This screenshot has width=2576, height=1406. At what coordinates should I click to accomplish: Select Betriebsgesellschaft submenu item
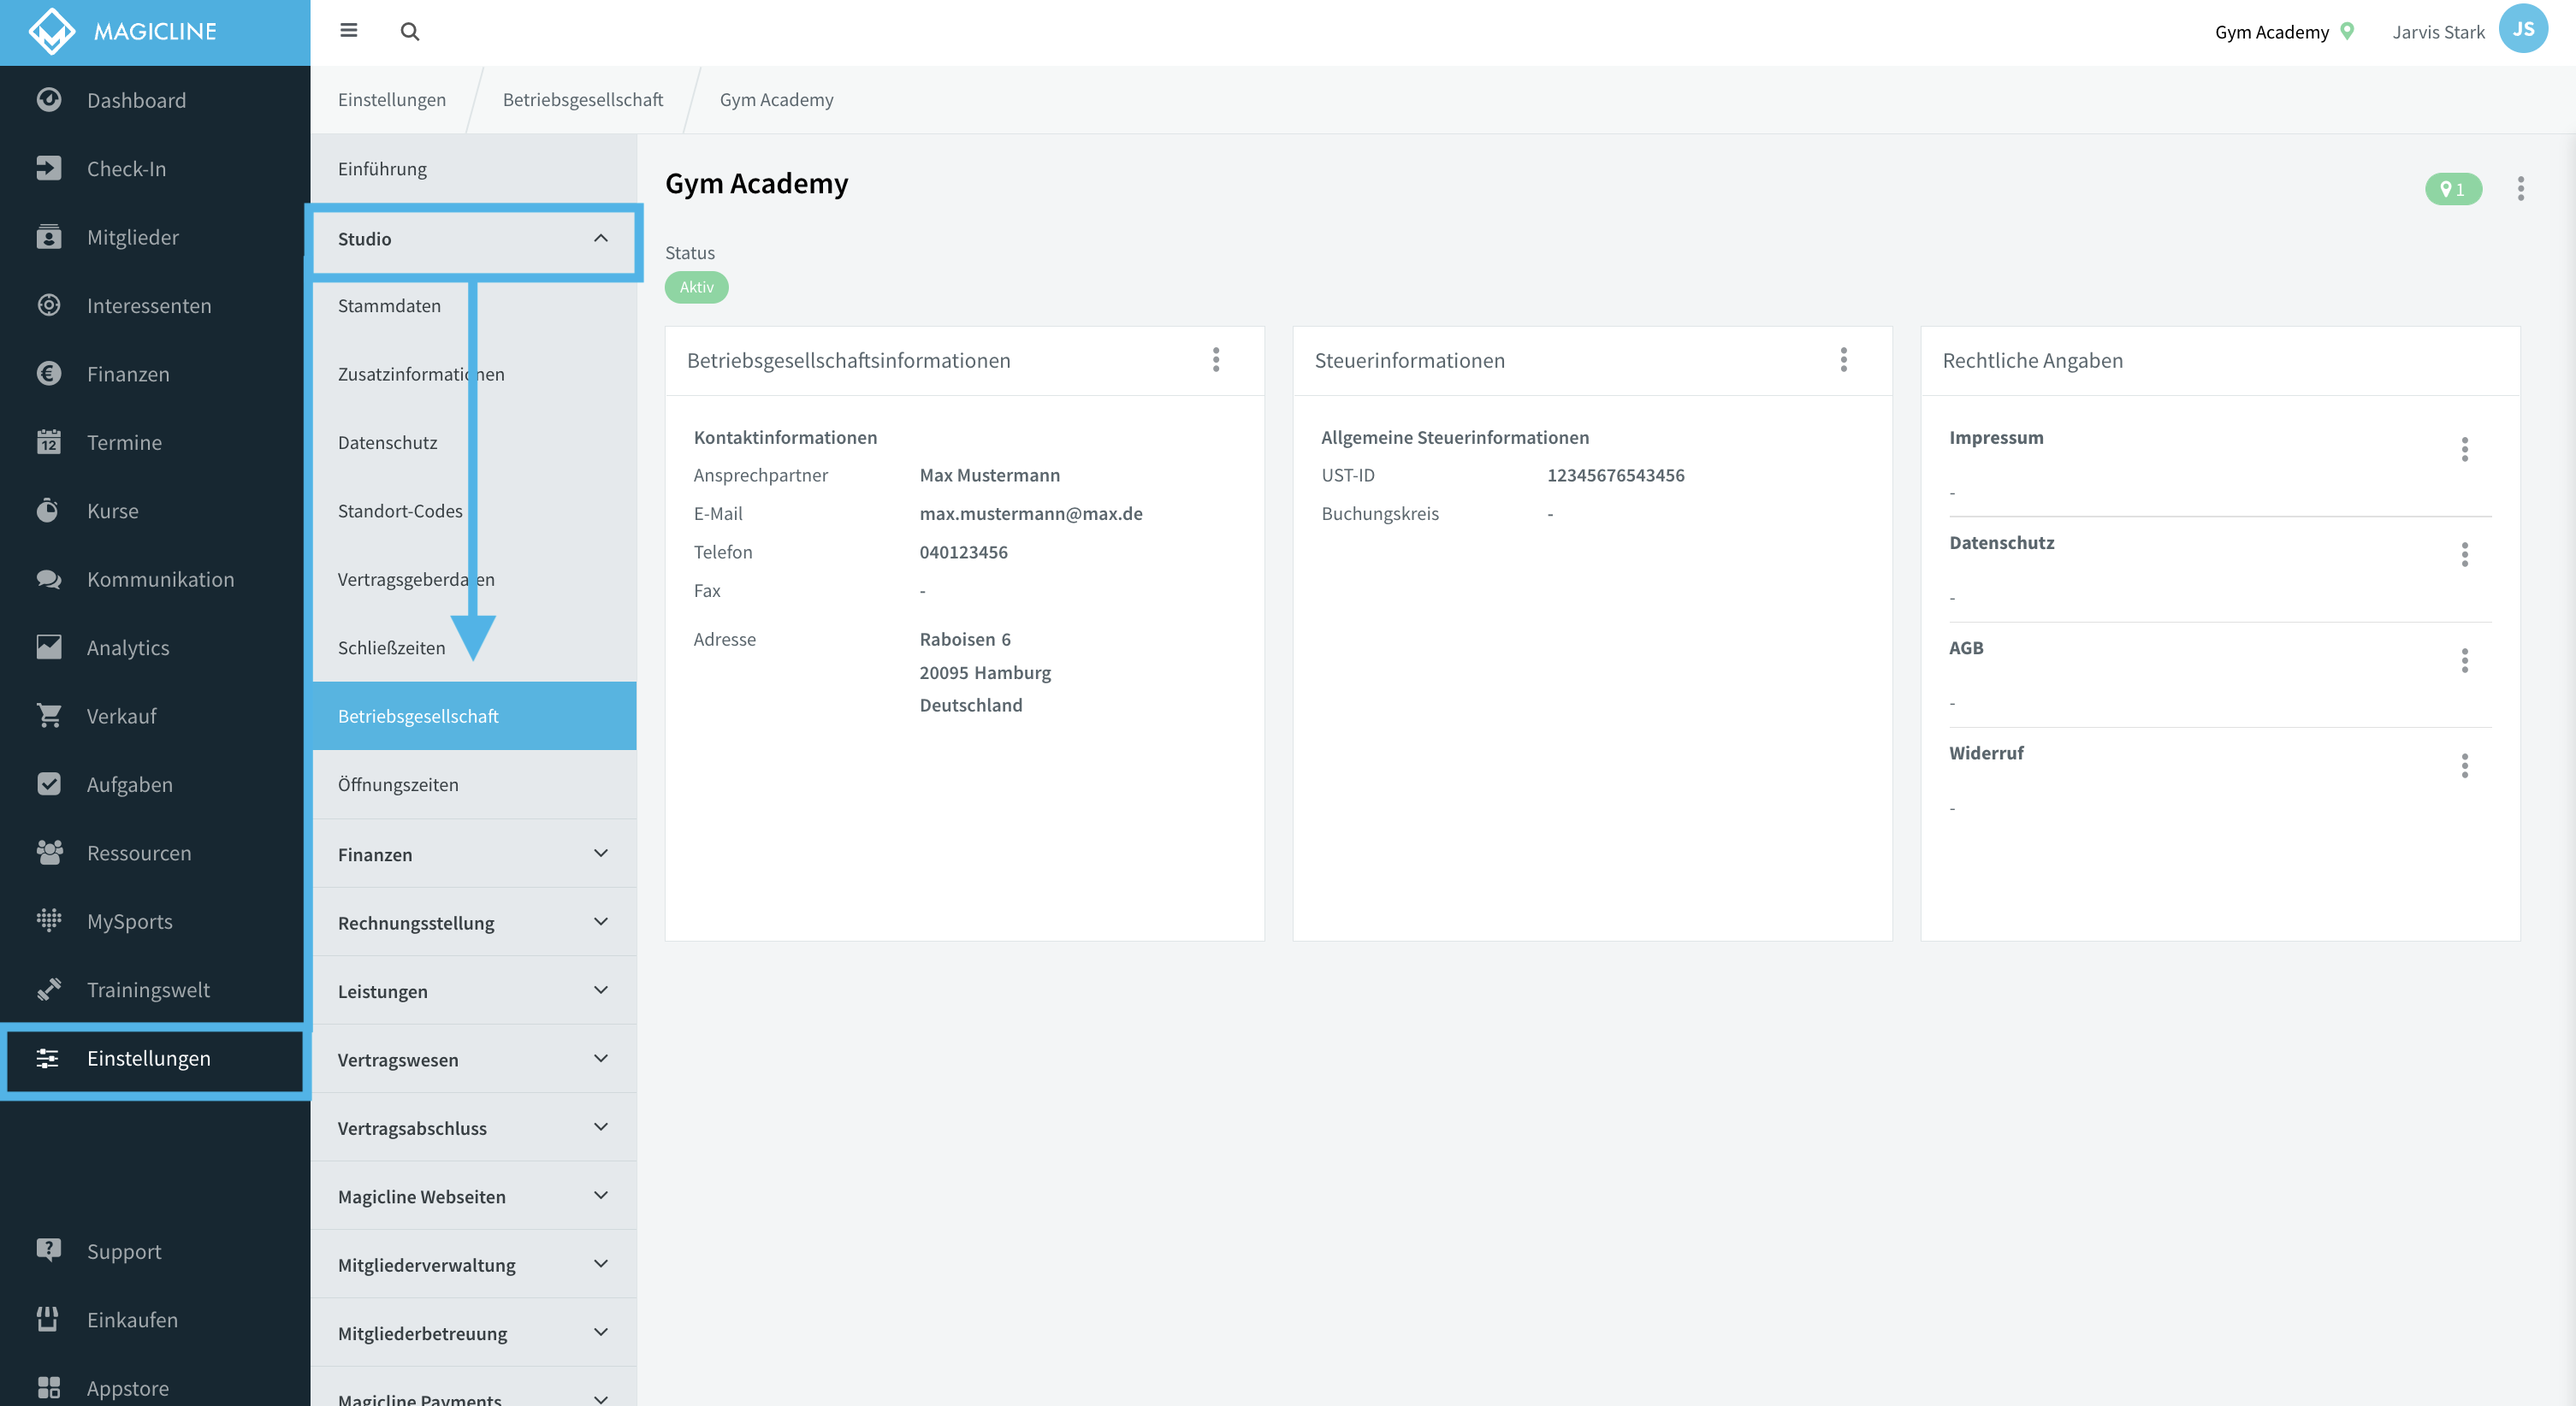click(x=474, y=716)
